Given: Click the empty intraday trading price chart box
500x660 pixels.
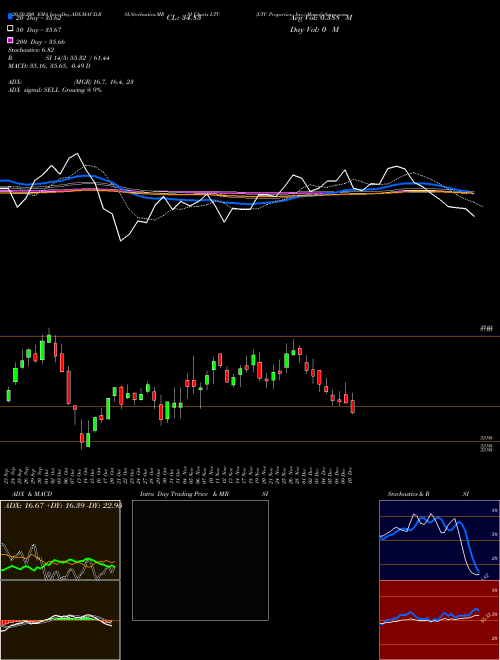Looking at the screenshot, I should (x=200, y=560).
